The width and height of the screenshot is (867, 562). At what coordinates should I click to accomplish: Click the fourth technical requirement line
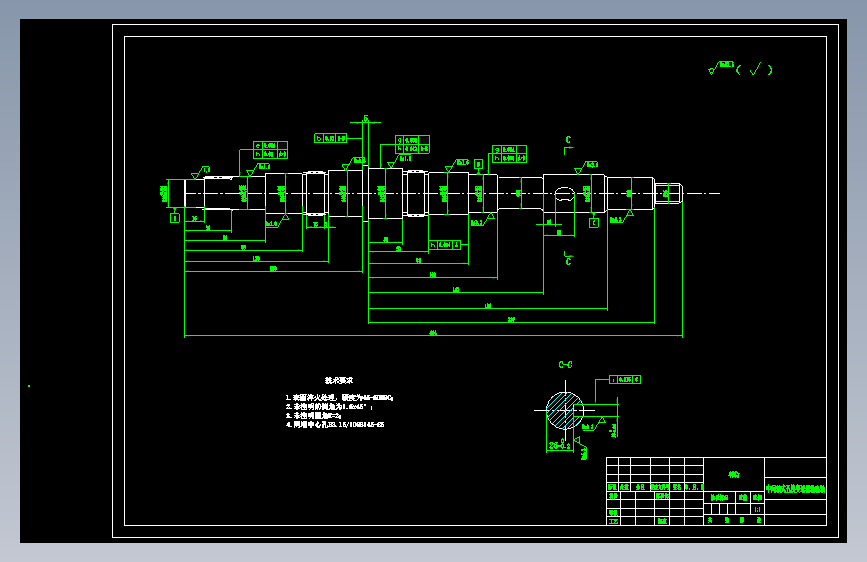click(335, 425)
